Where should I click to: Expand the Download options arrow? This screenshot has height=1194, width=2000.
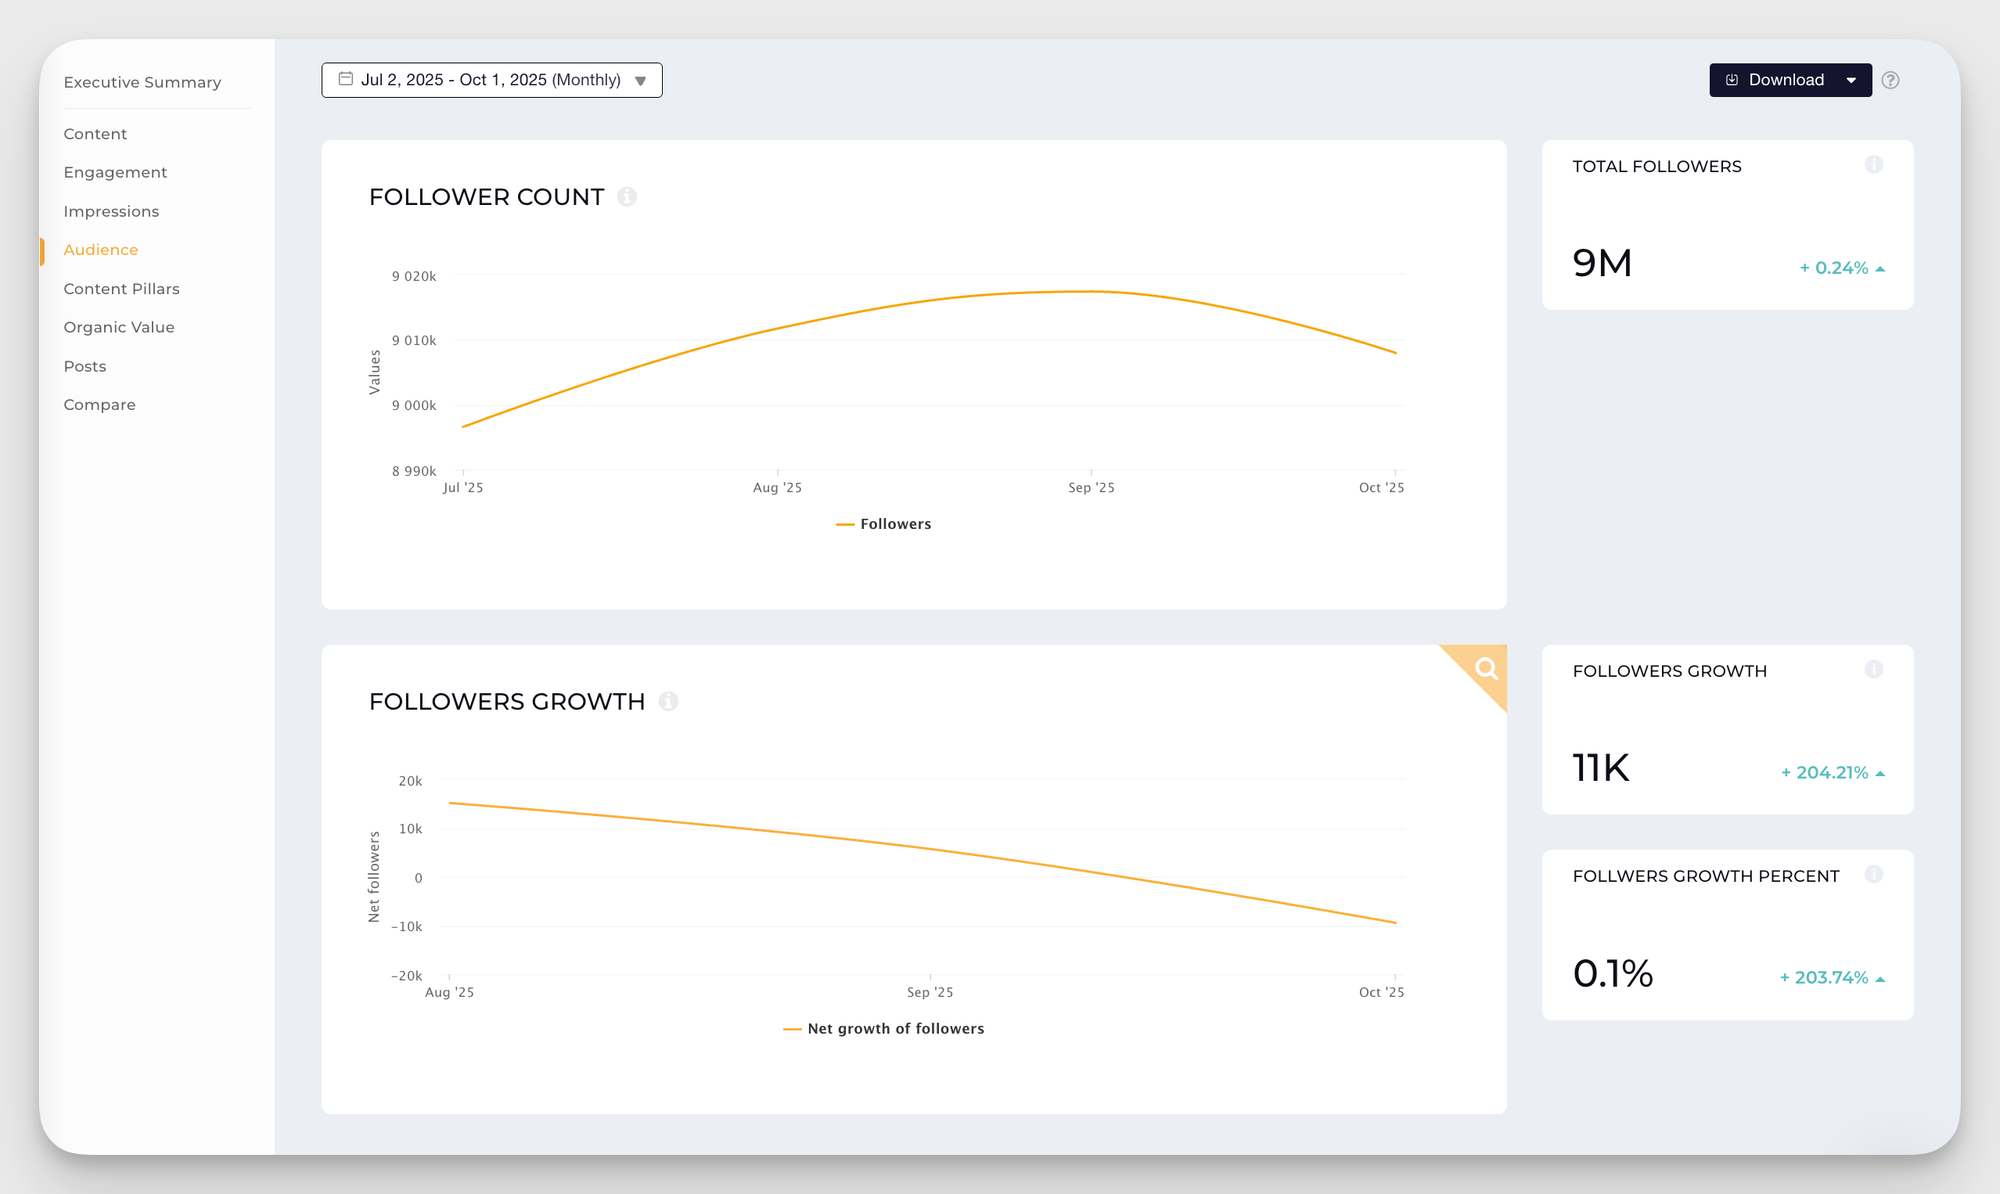pos(1851,80)
